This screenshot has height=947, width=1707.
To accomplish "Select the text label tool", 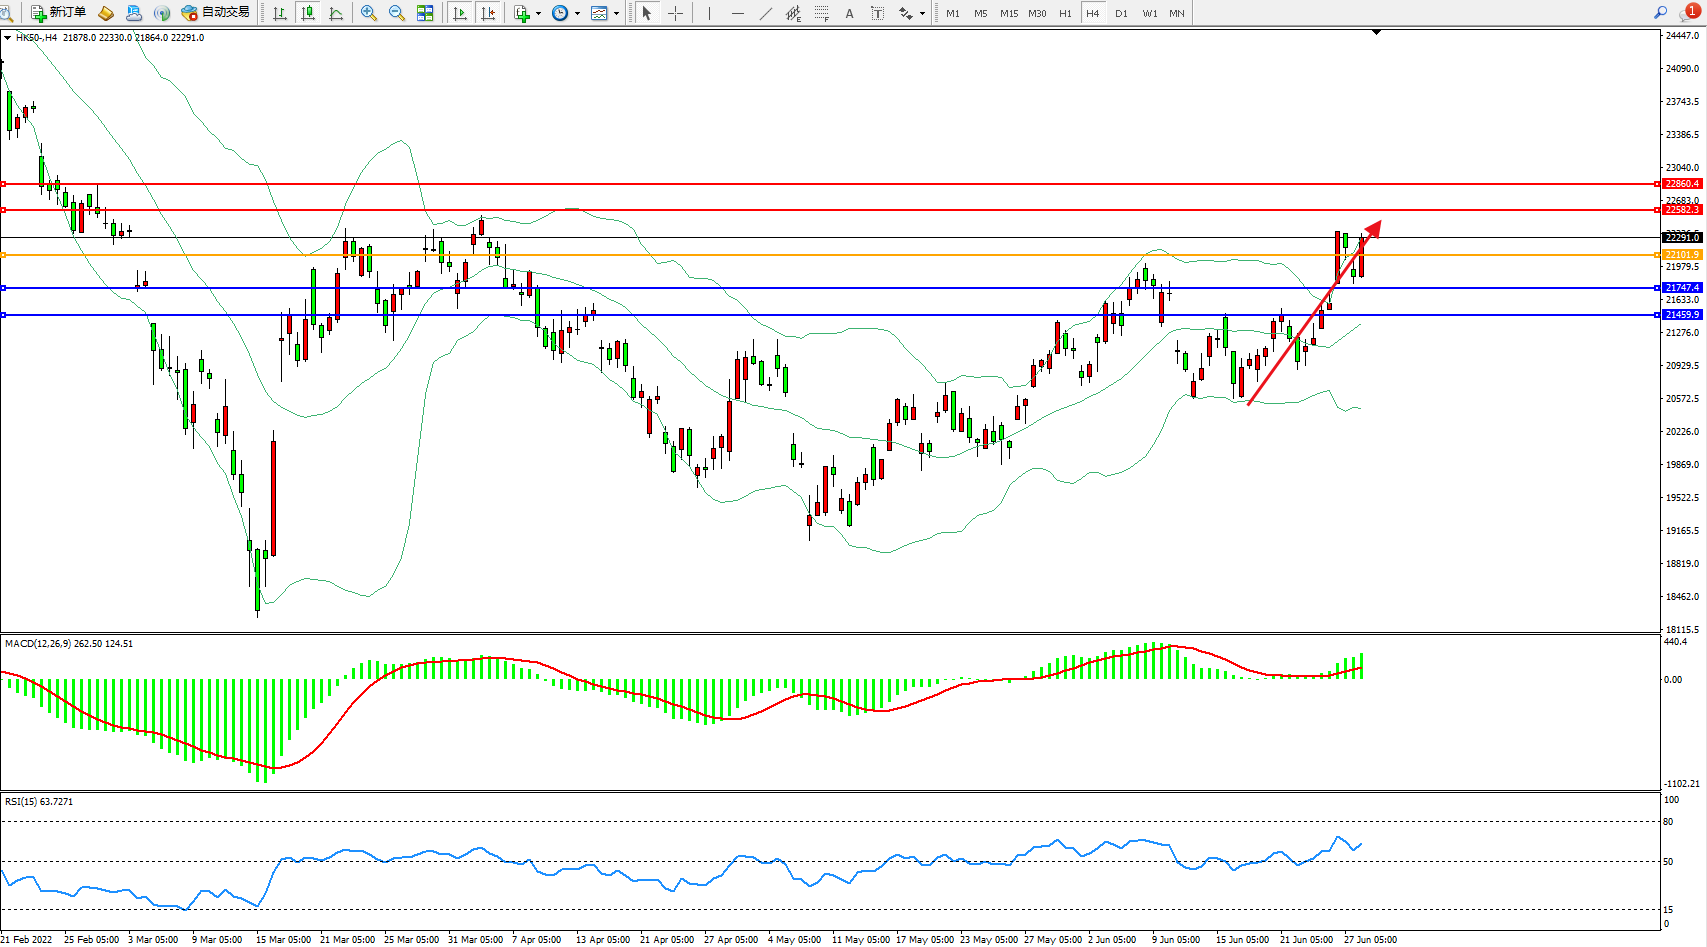I will pos(877,13).
